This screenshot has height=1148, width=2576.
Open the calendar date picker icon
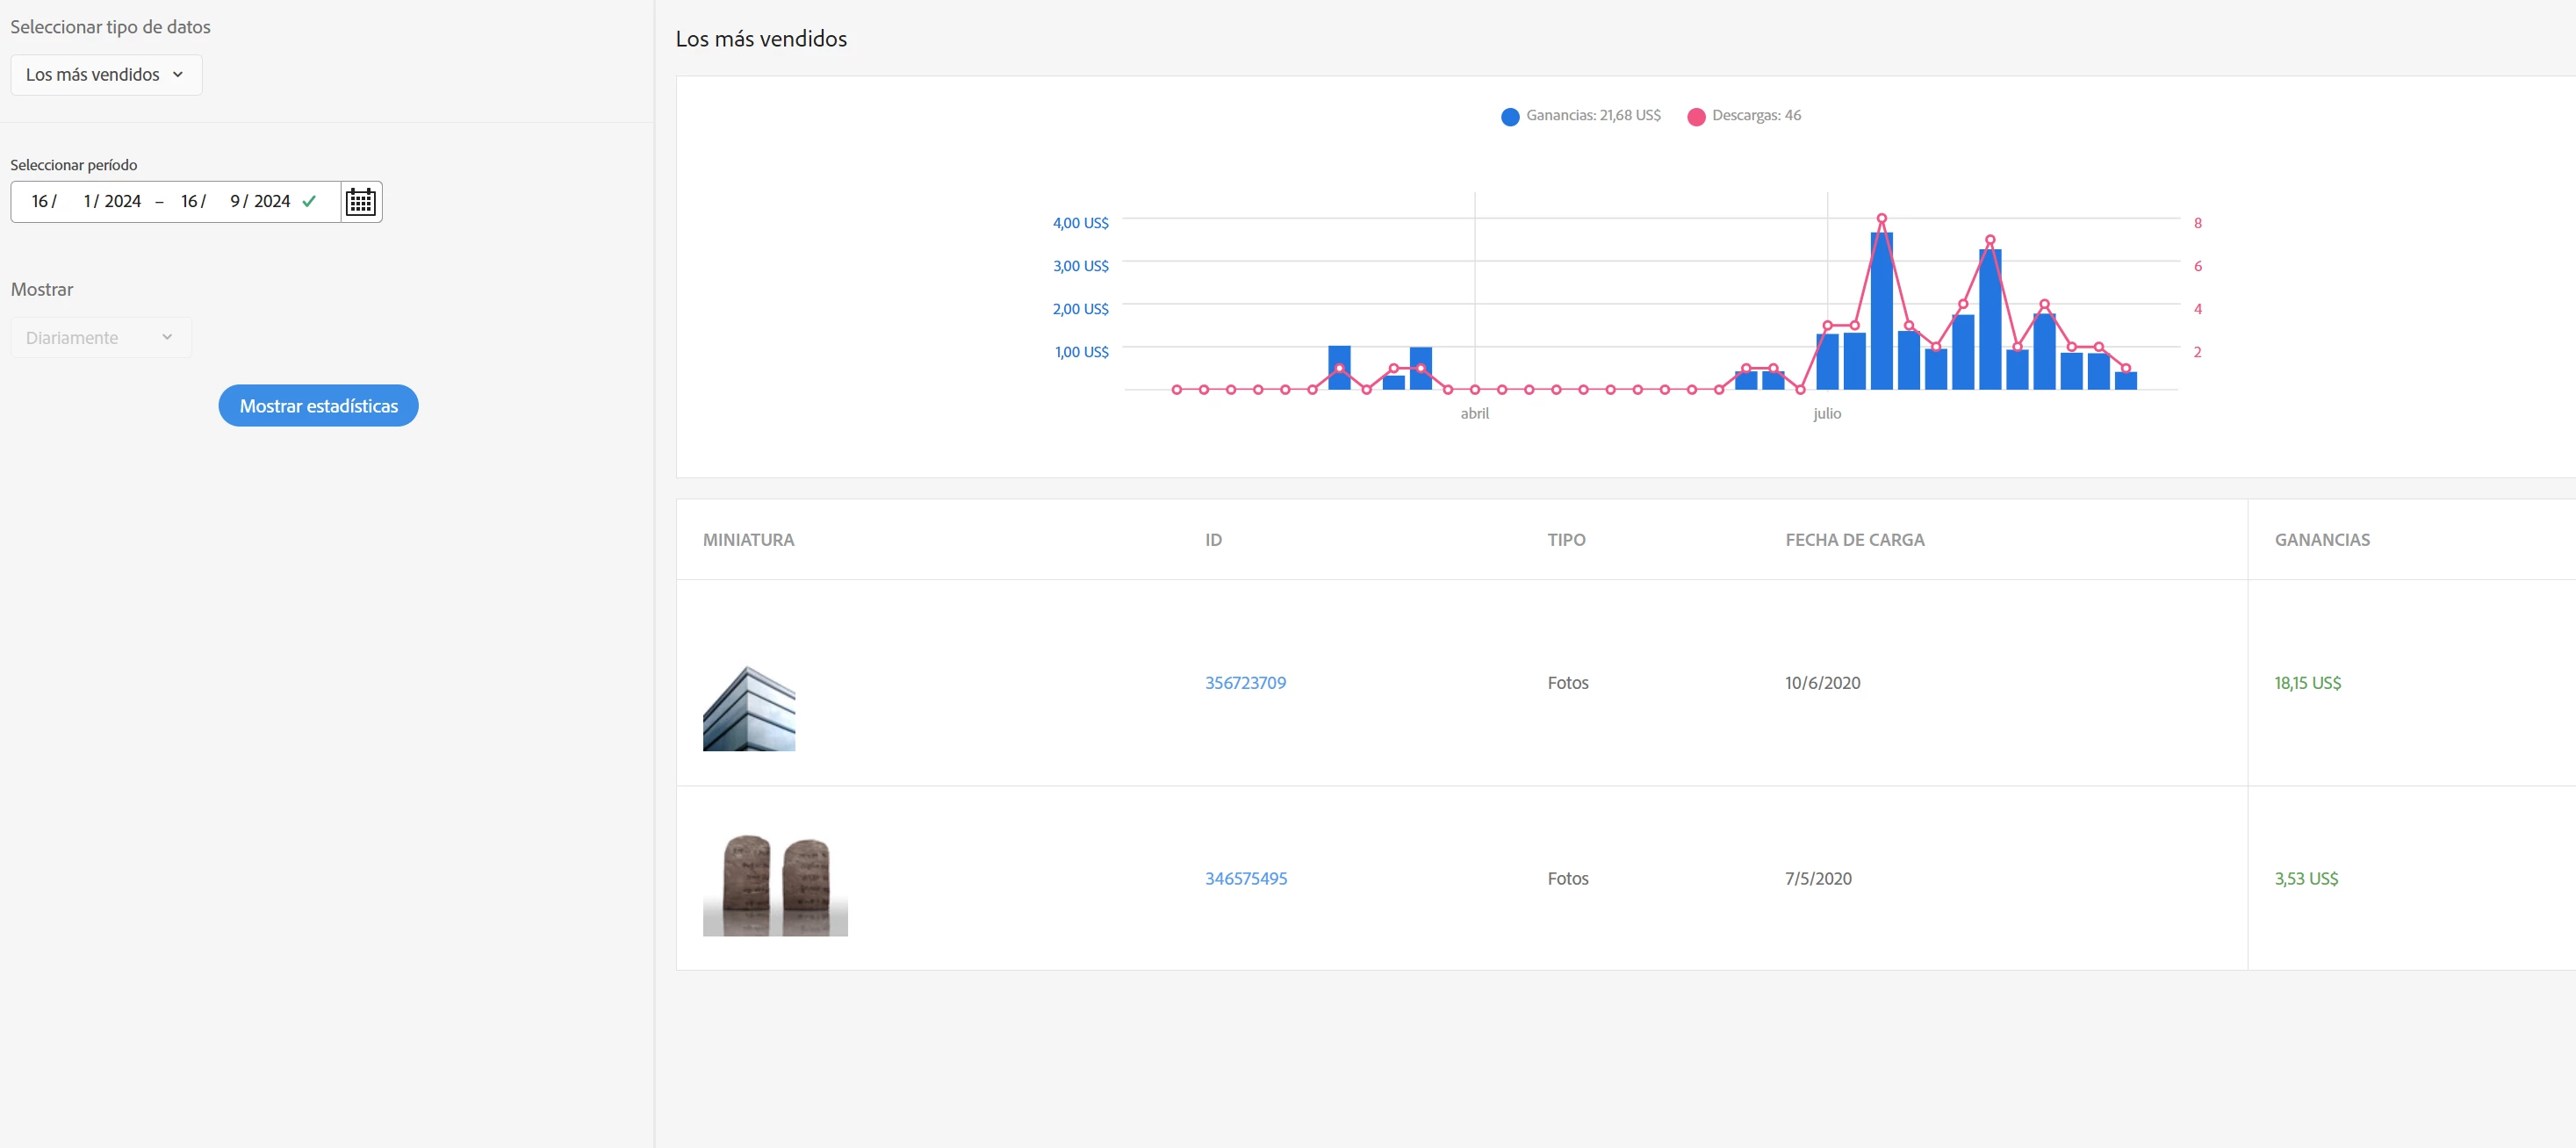pyautogui.click(x=360, y=202)
